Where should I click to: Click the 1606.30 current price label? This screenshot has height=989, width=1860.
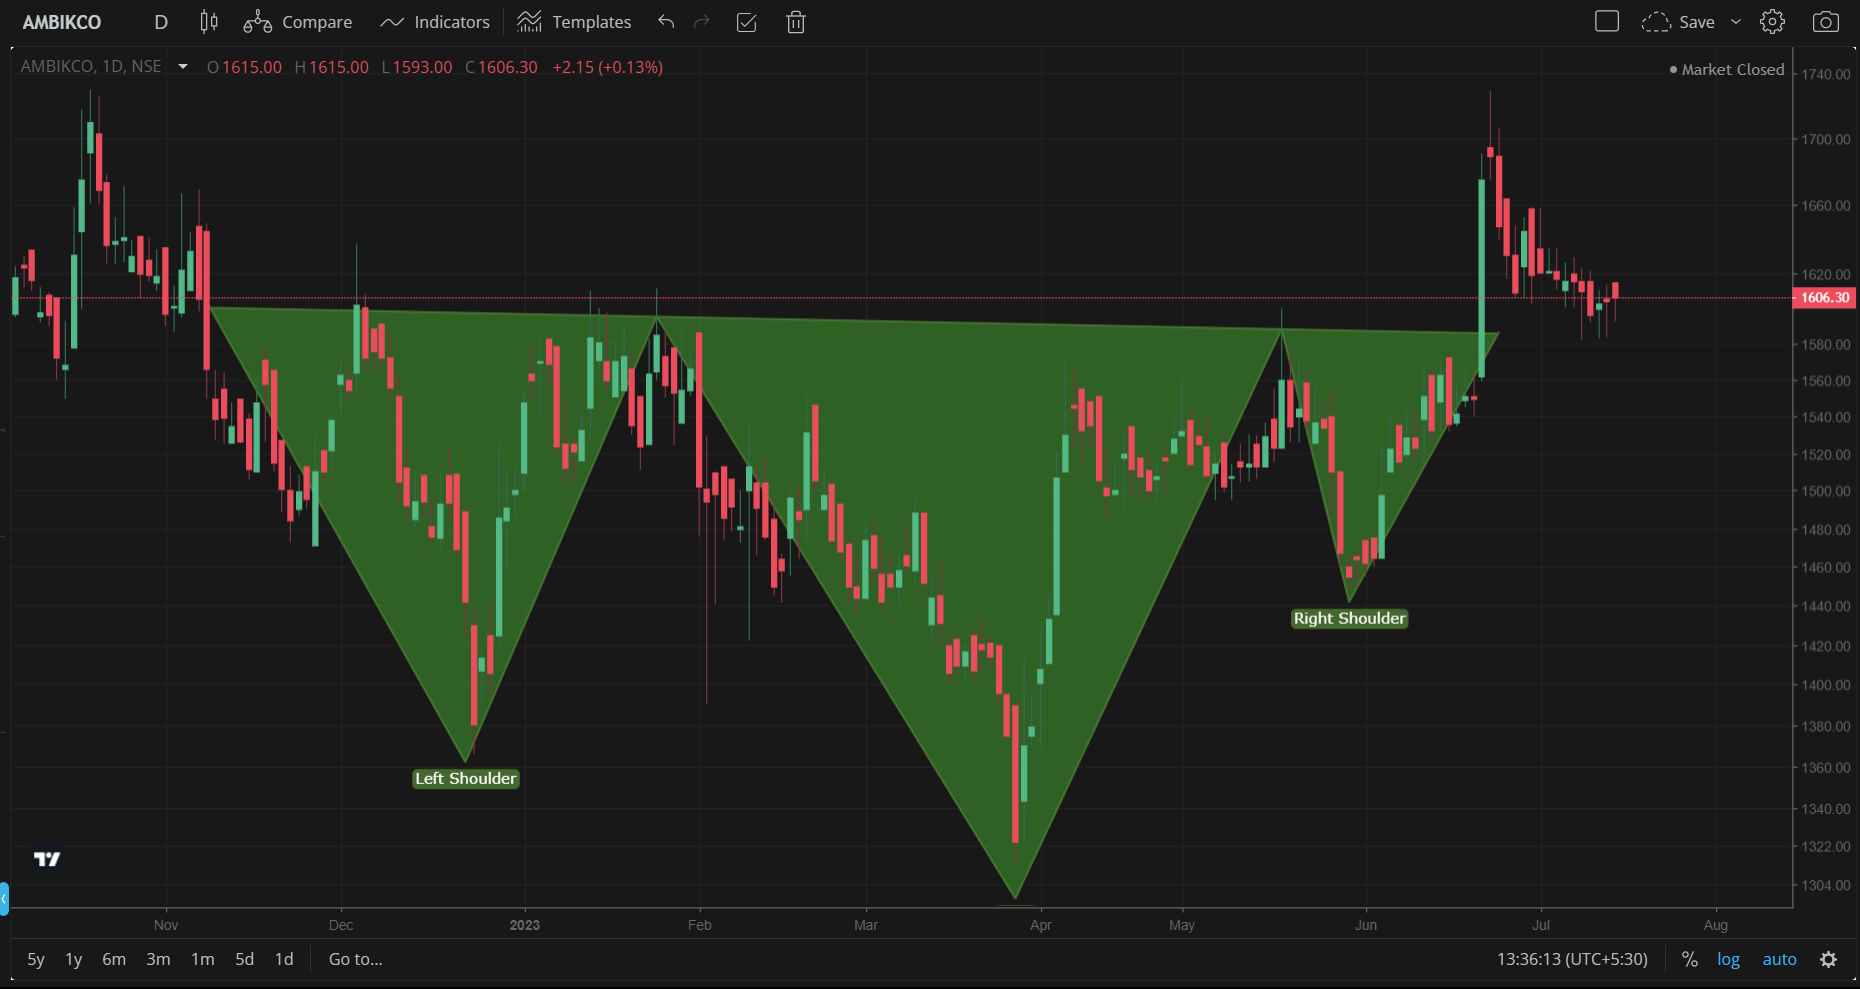click(1825, 298)
